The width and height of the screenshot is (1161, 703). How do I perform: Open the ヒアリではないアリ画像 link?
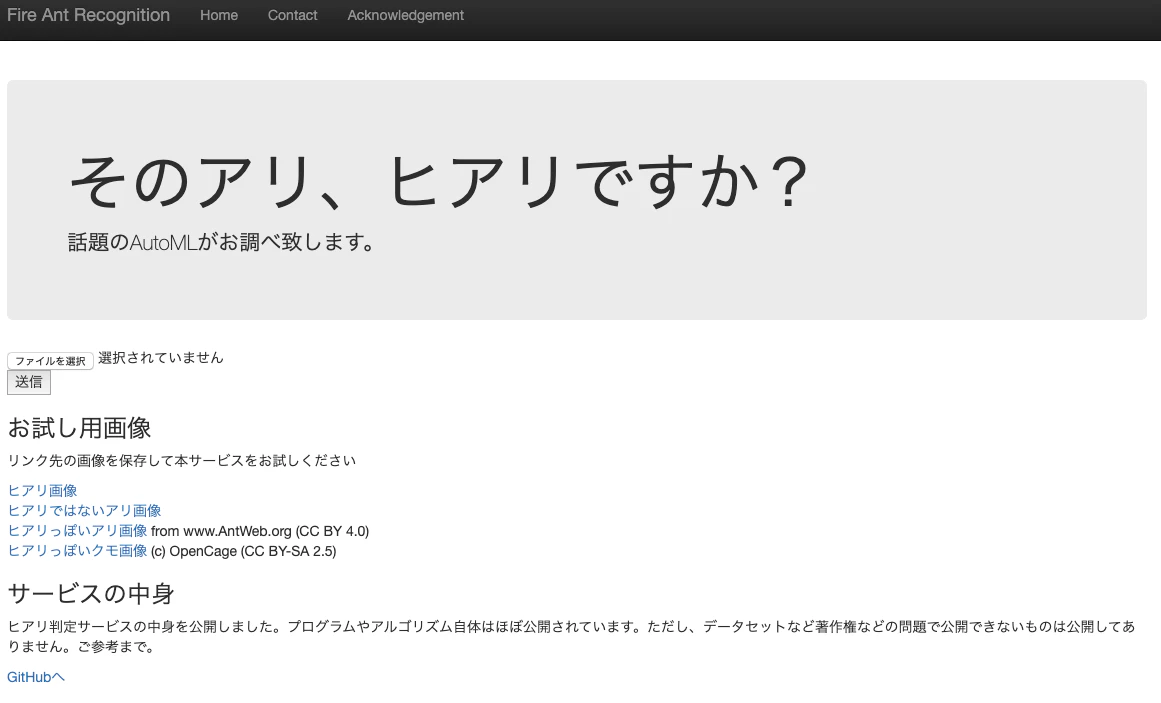(84, 510)
